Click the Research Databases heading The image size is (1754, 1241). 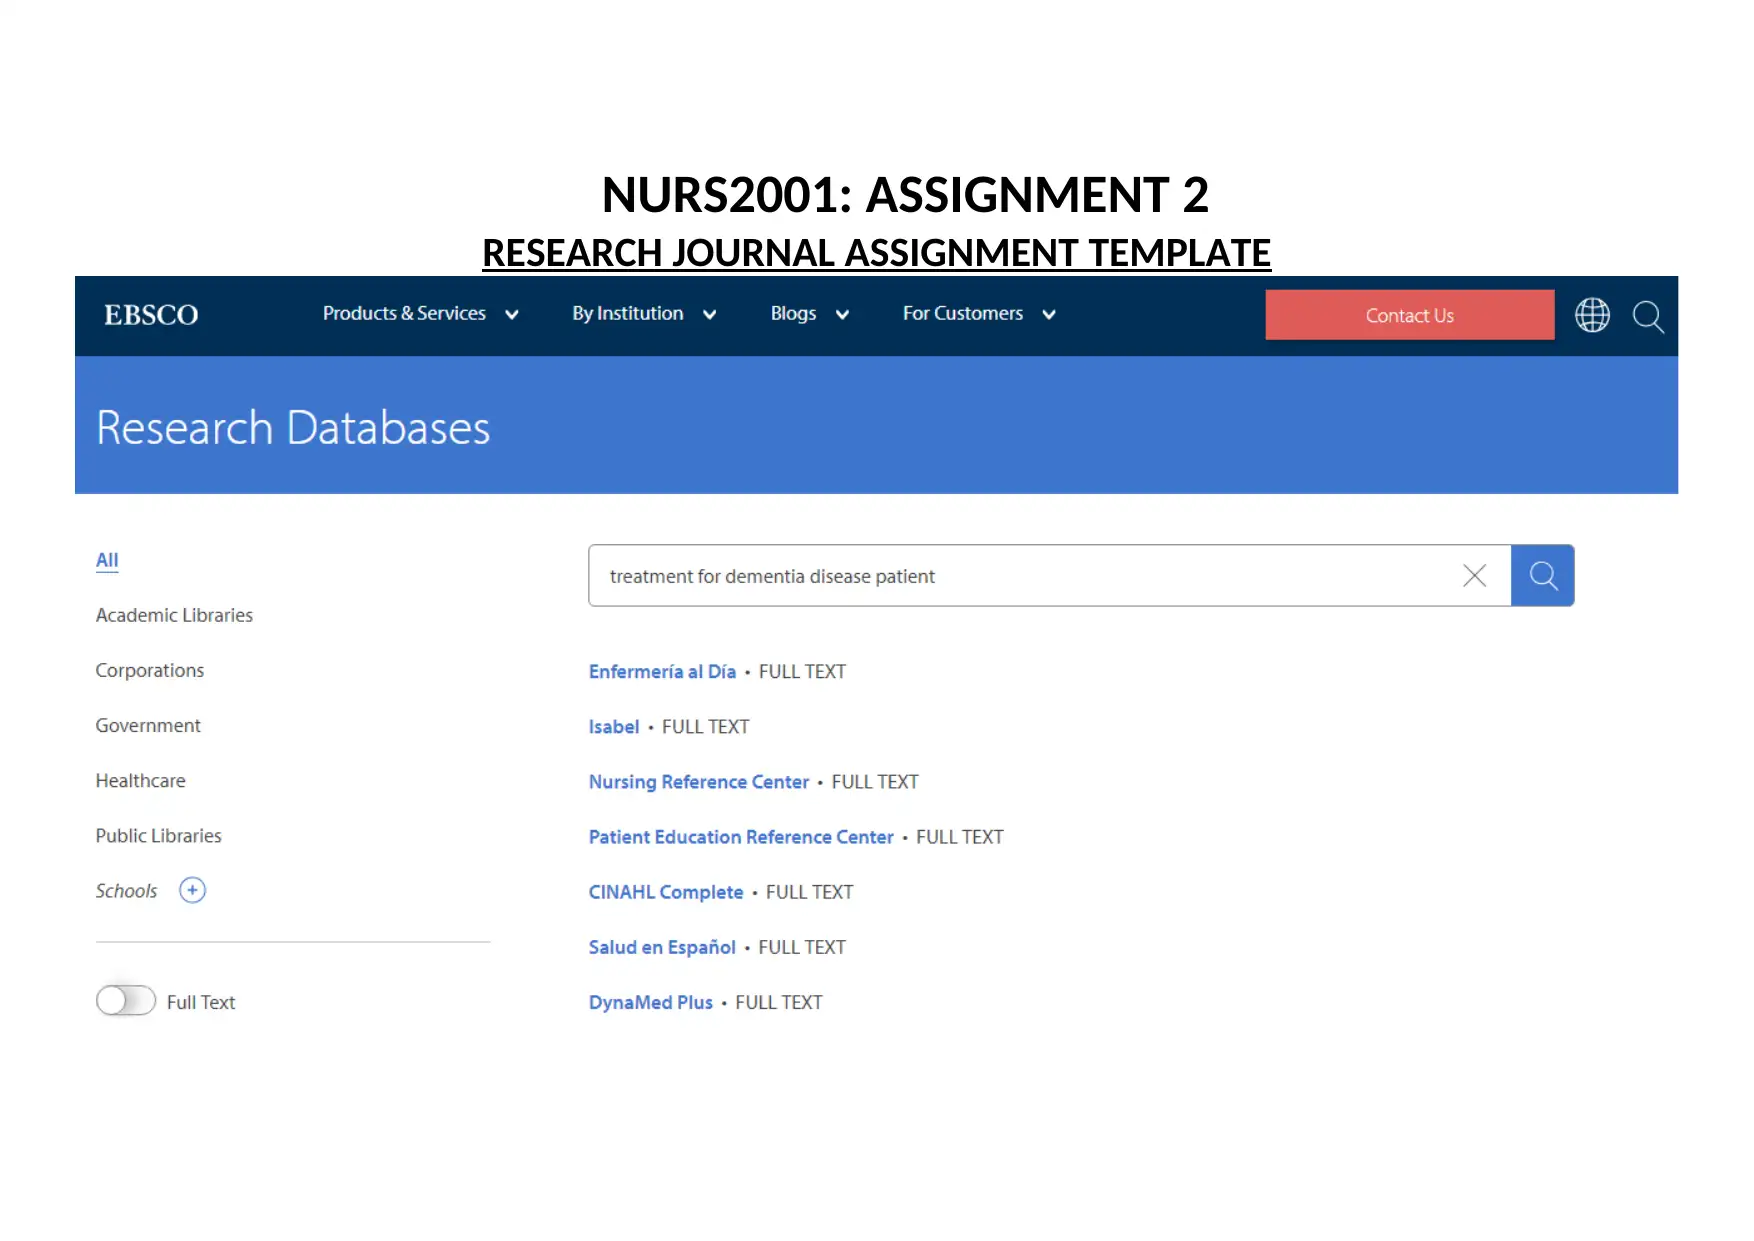coord(293,428)
